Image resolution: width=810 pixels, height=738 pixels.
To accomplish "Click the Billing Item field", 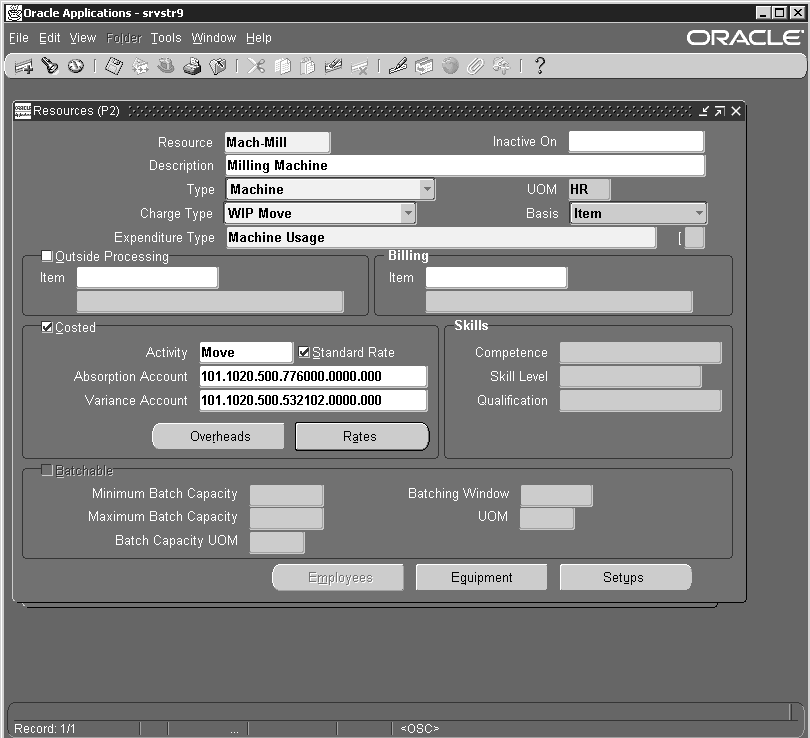I will (496, 277).
